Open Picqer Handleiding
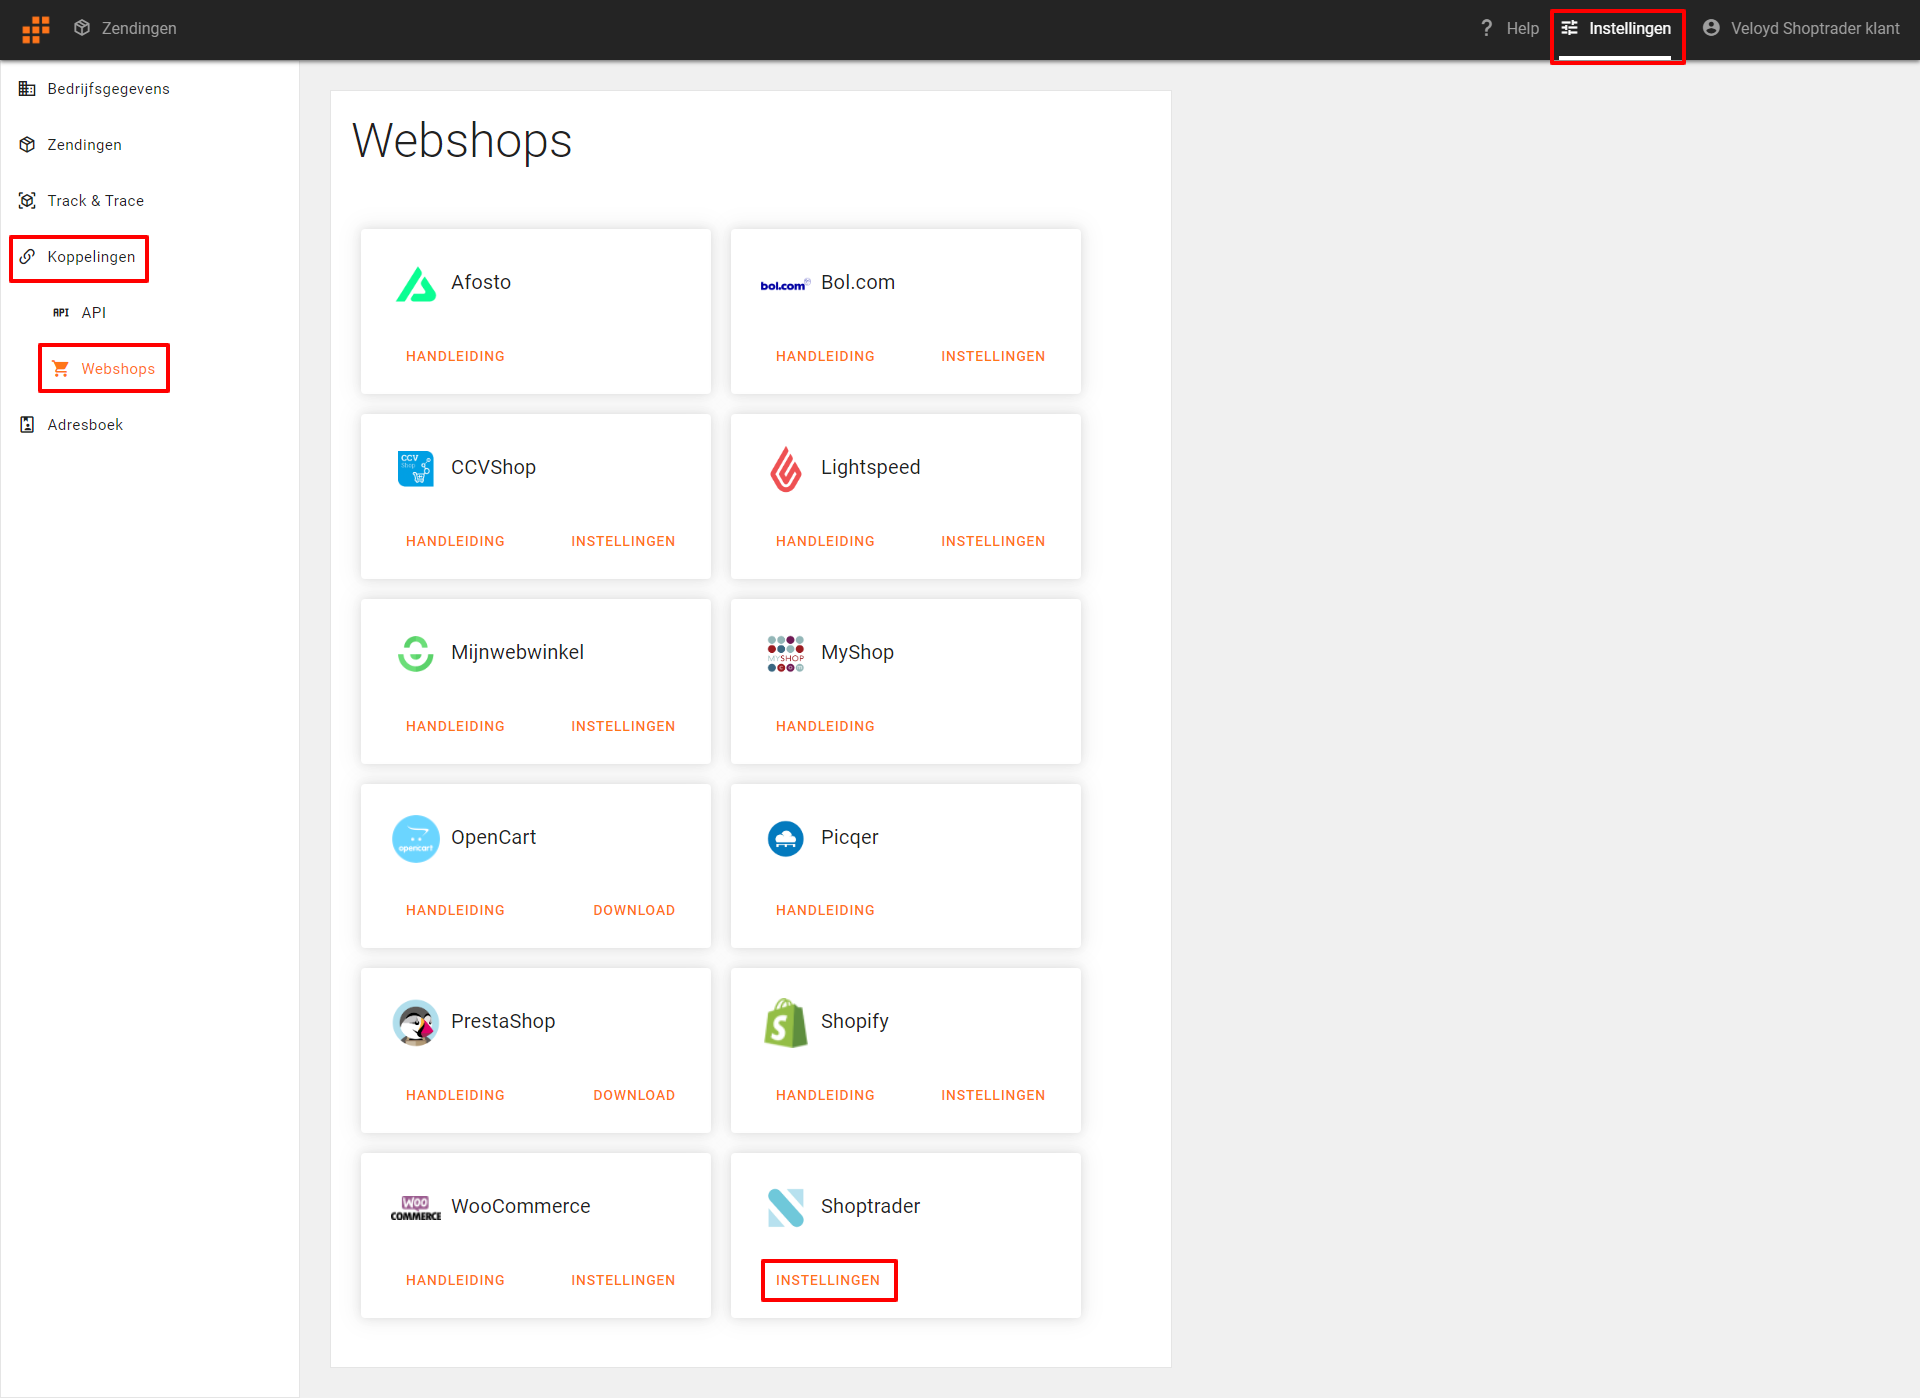The height and width of the screenshot is (1399, 1920). point(825,910)
